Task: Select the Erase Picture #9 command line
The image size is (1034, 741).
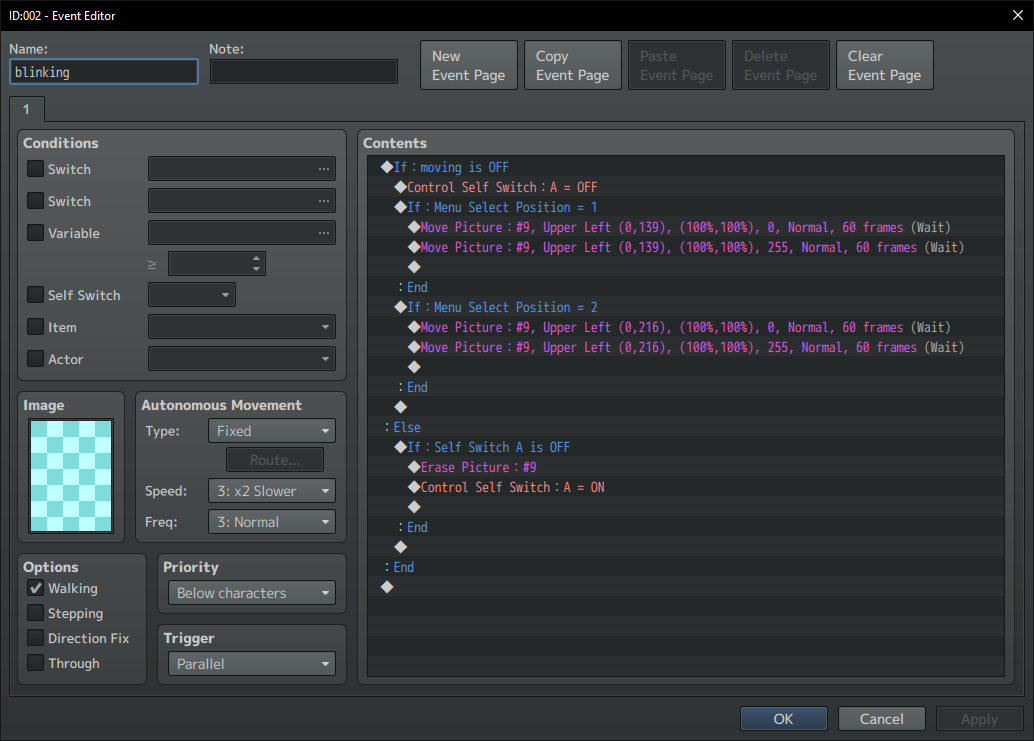Action: [478, 467]
